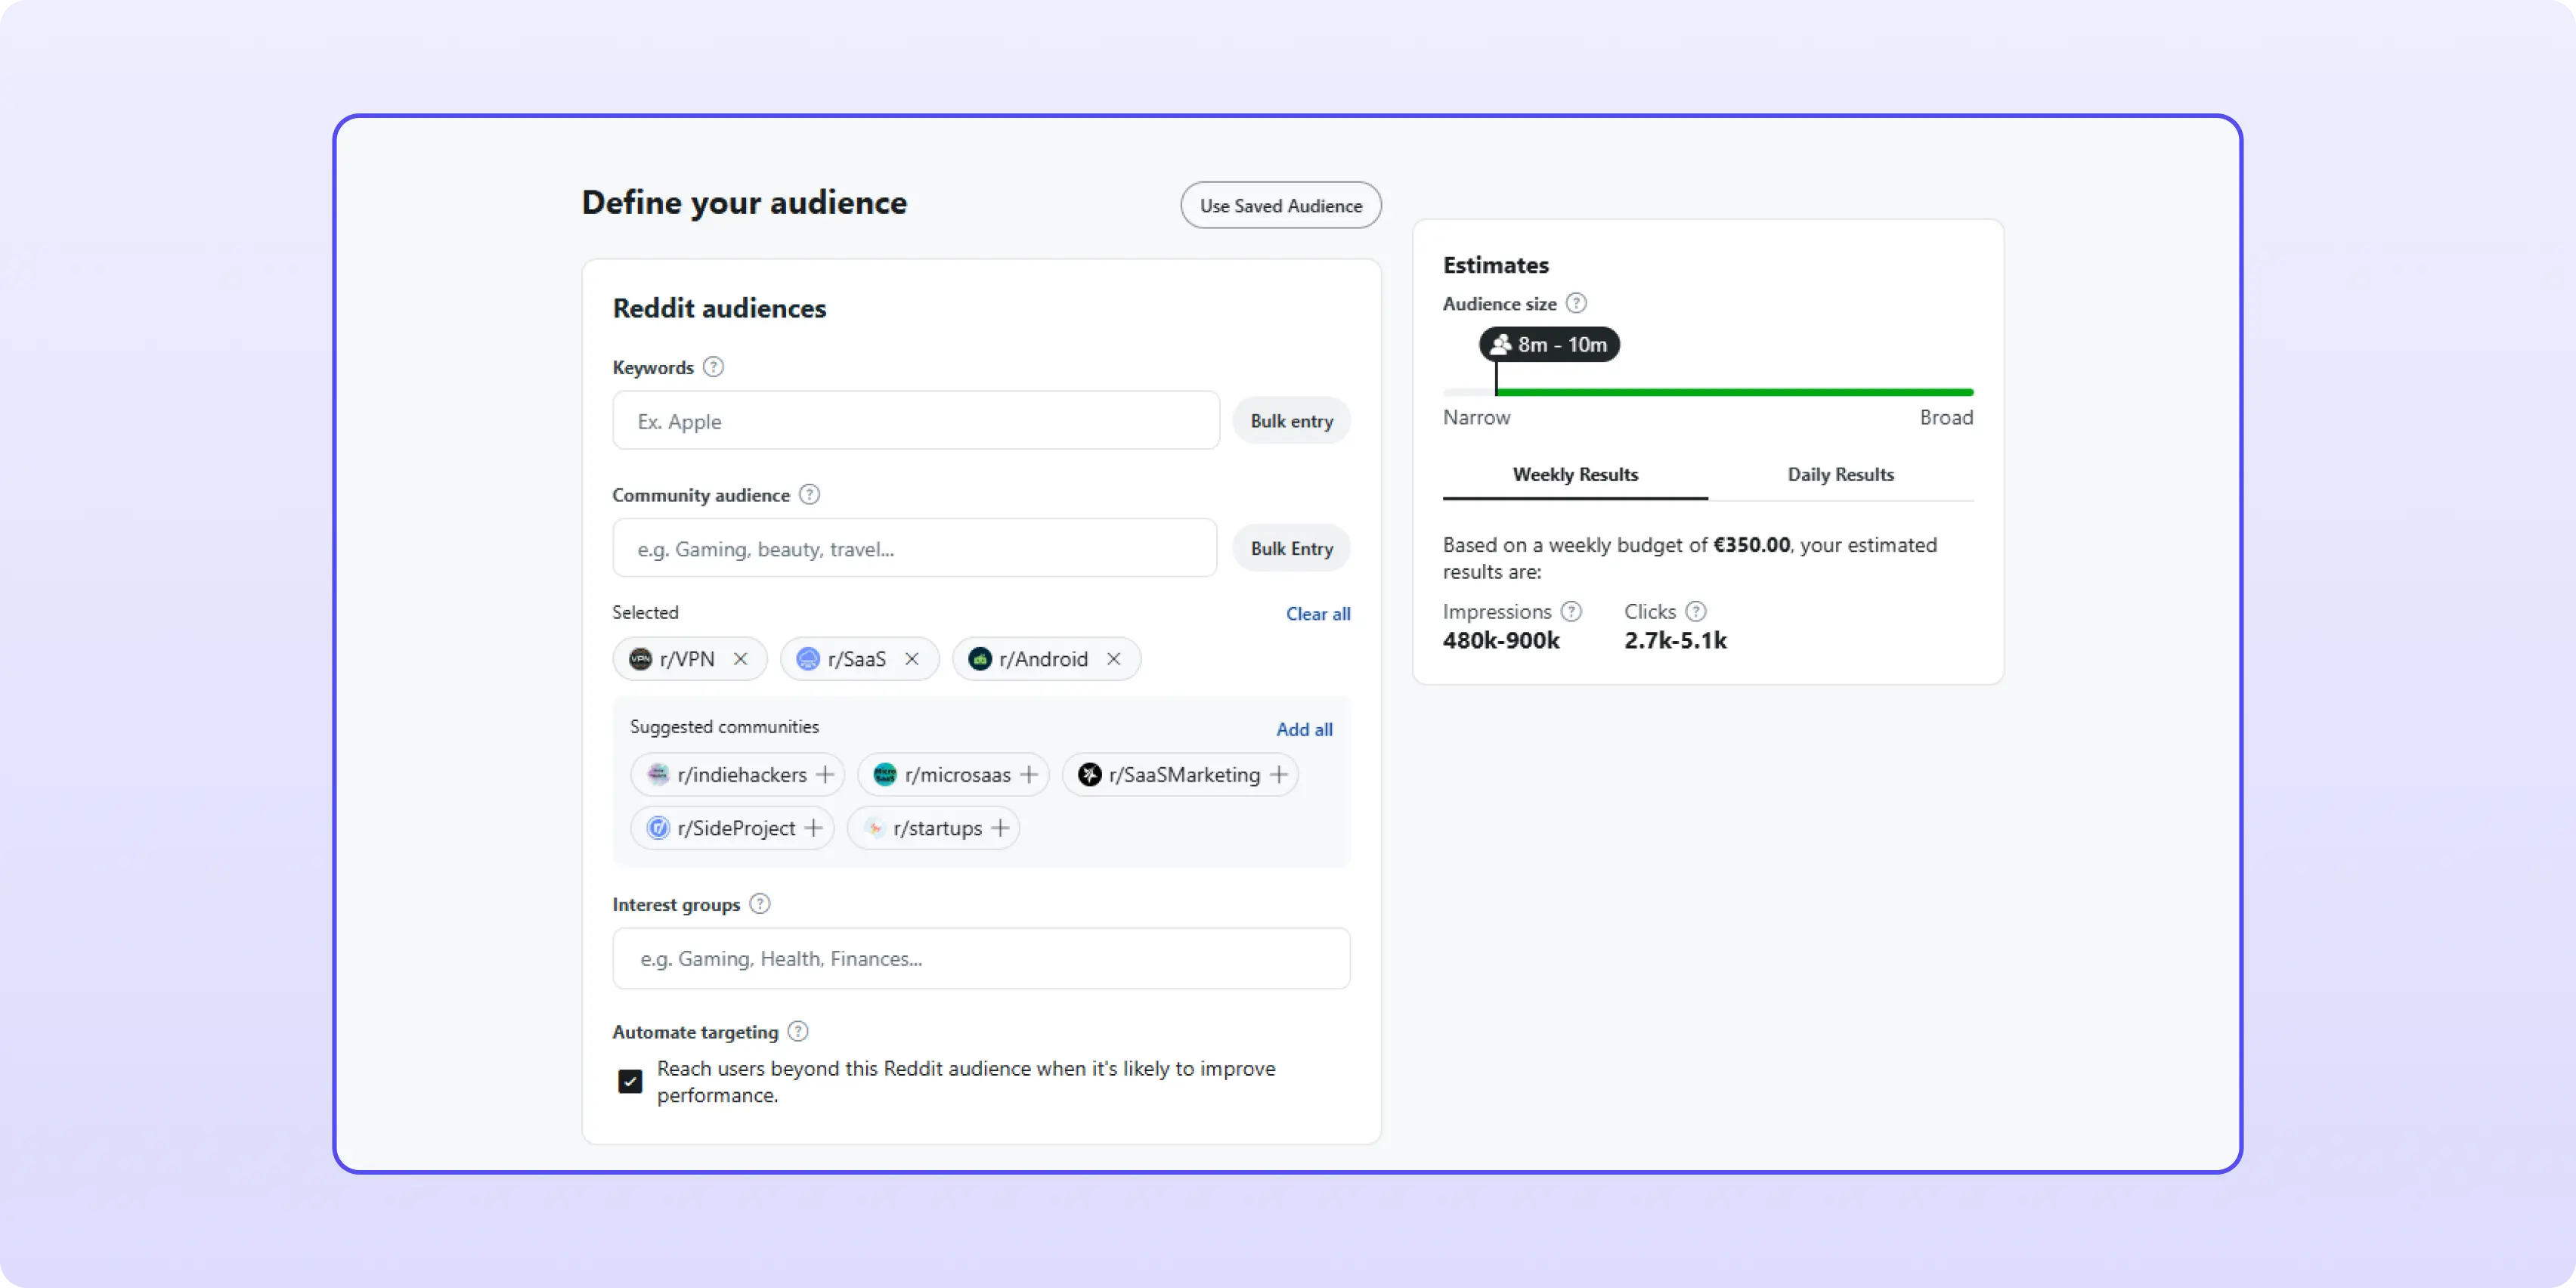Add r/SideProject with its plus icon
This screenshot has width=2576, height=1288.
814,828
